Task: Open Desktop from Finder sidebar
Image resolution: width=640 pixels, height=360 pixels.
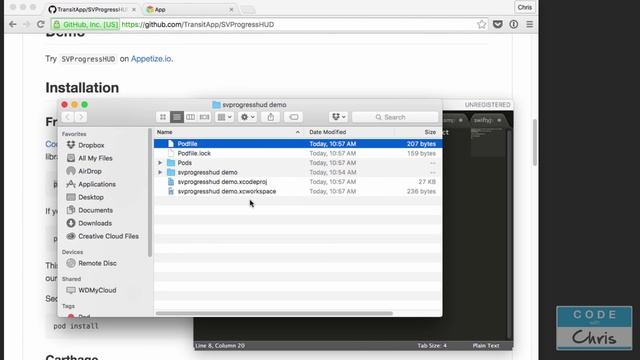Action: [x=91, y=197]
